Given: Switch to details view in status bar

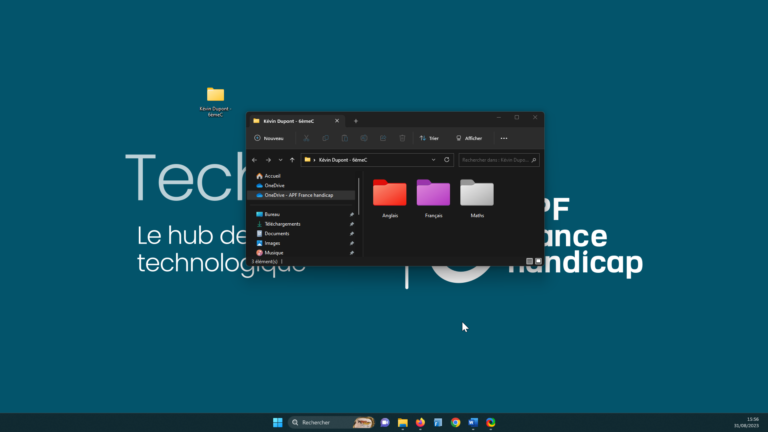Looking at the screenshot, I should 529,261.
